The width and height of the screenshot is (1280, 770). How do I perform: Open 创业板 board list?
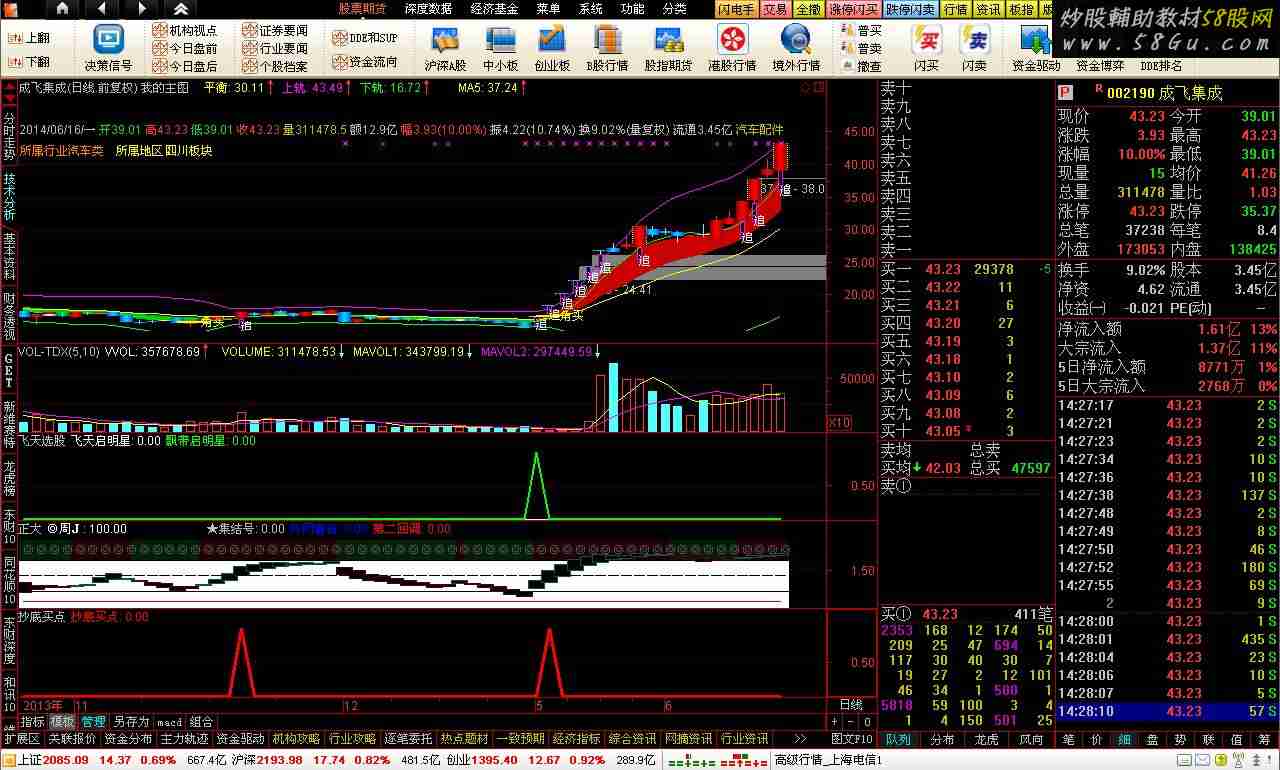[x=552, y=49]
